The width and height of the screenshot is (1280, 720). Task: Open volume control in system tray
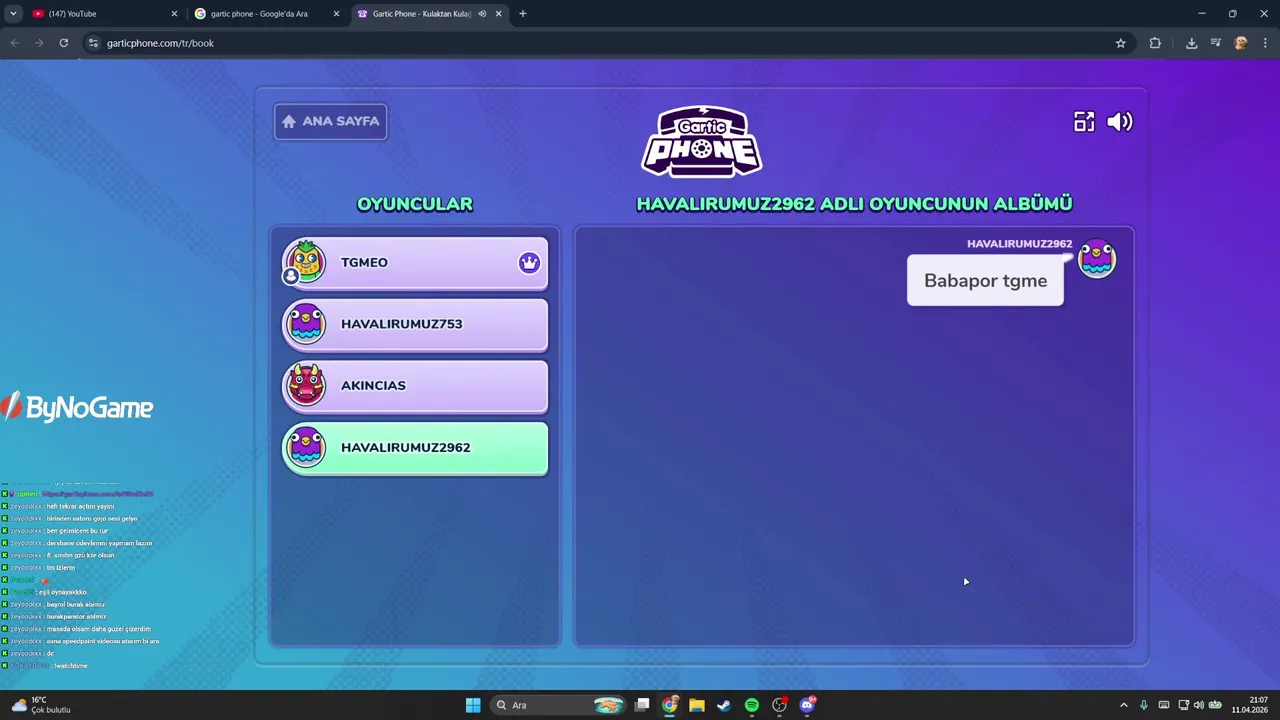[x=1198, y=705]
